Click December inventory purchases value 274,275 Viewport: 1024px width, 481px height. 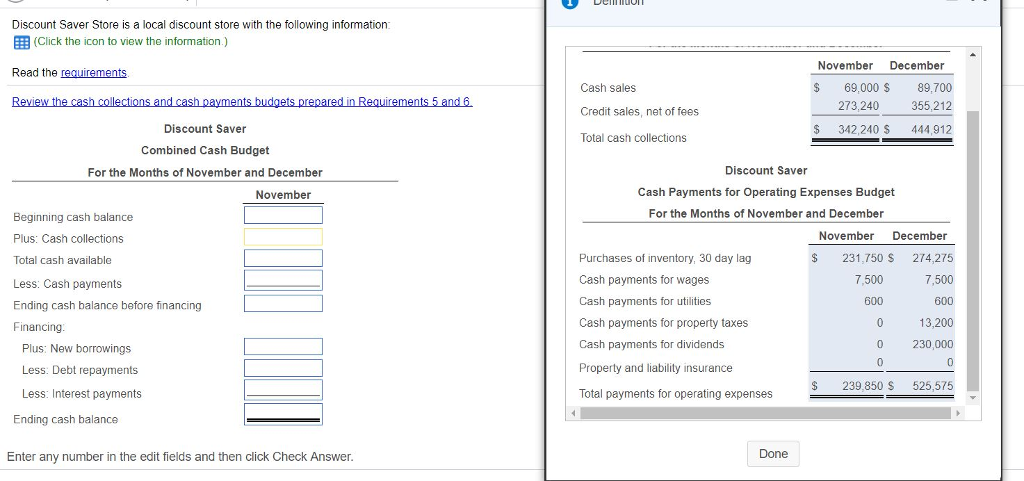[933, 258]
